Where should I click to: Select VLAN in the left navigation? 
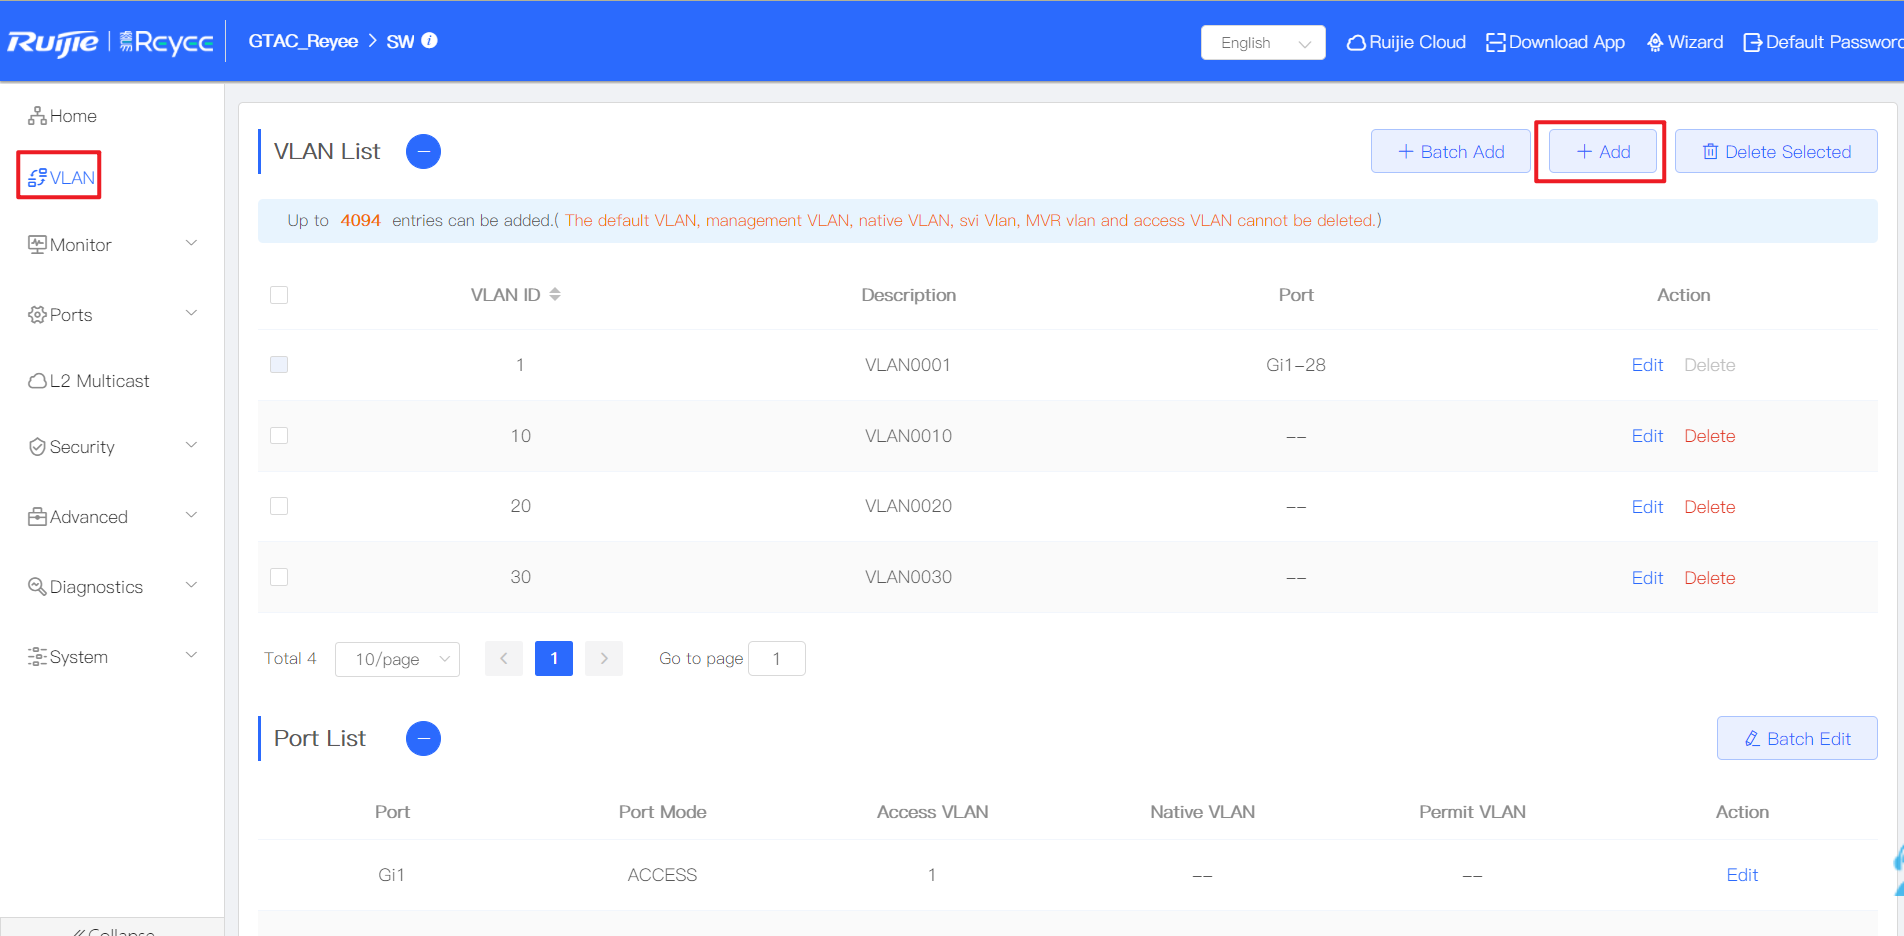point(61,177)
